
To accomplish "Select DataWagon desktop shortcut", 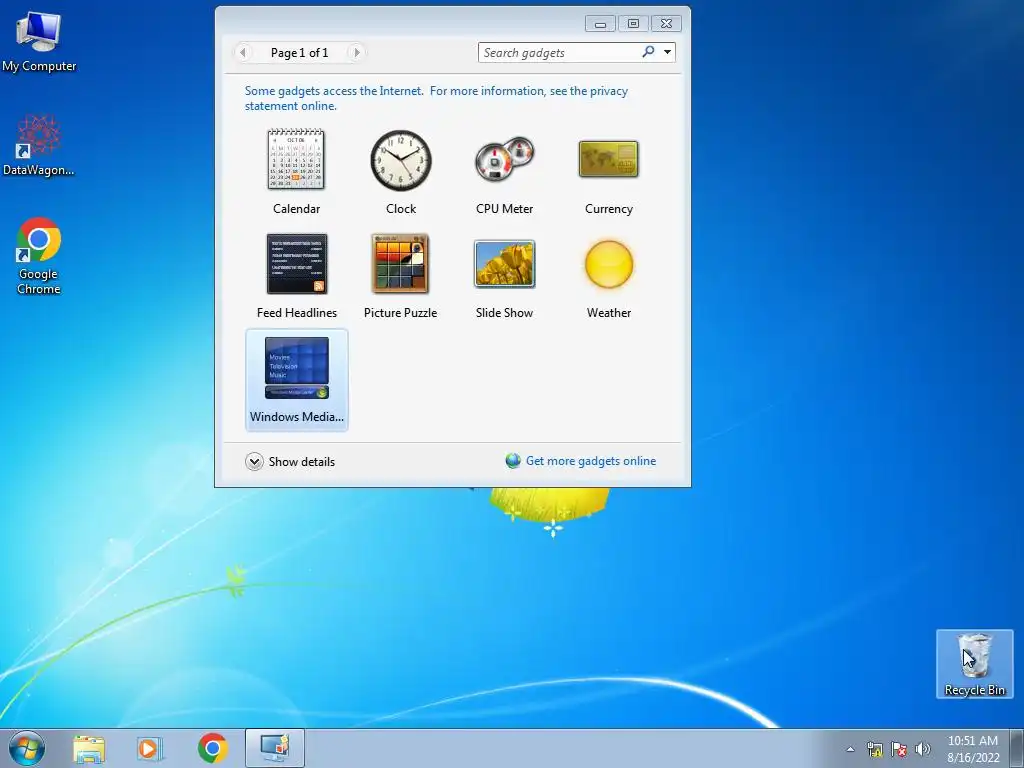I will (39, 146).
